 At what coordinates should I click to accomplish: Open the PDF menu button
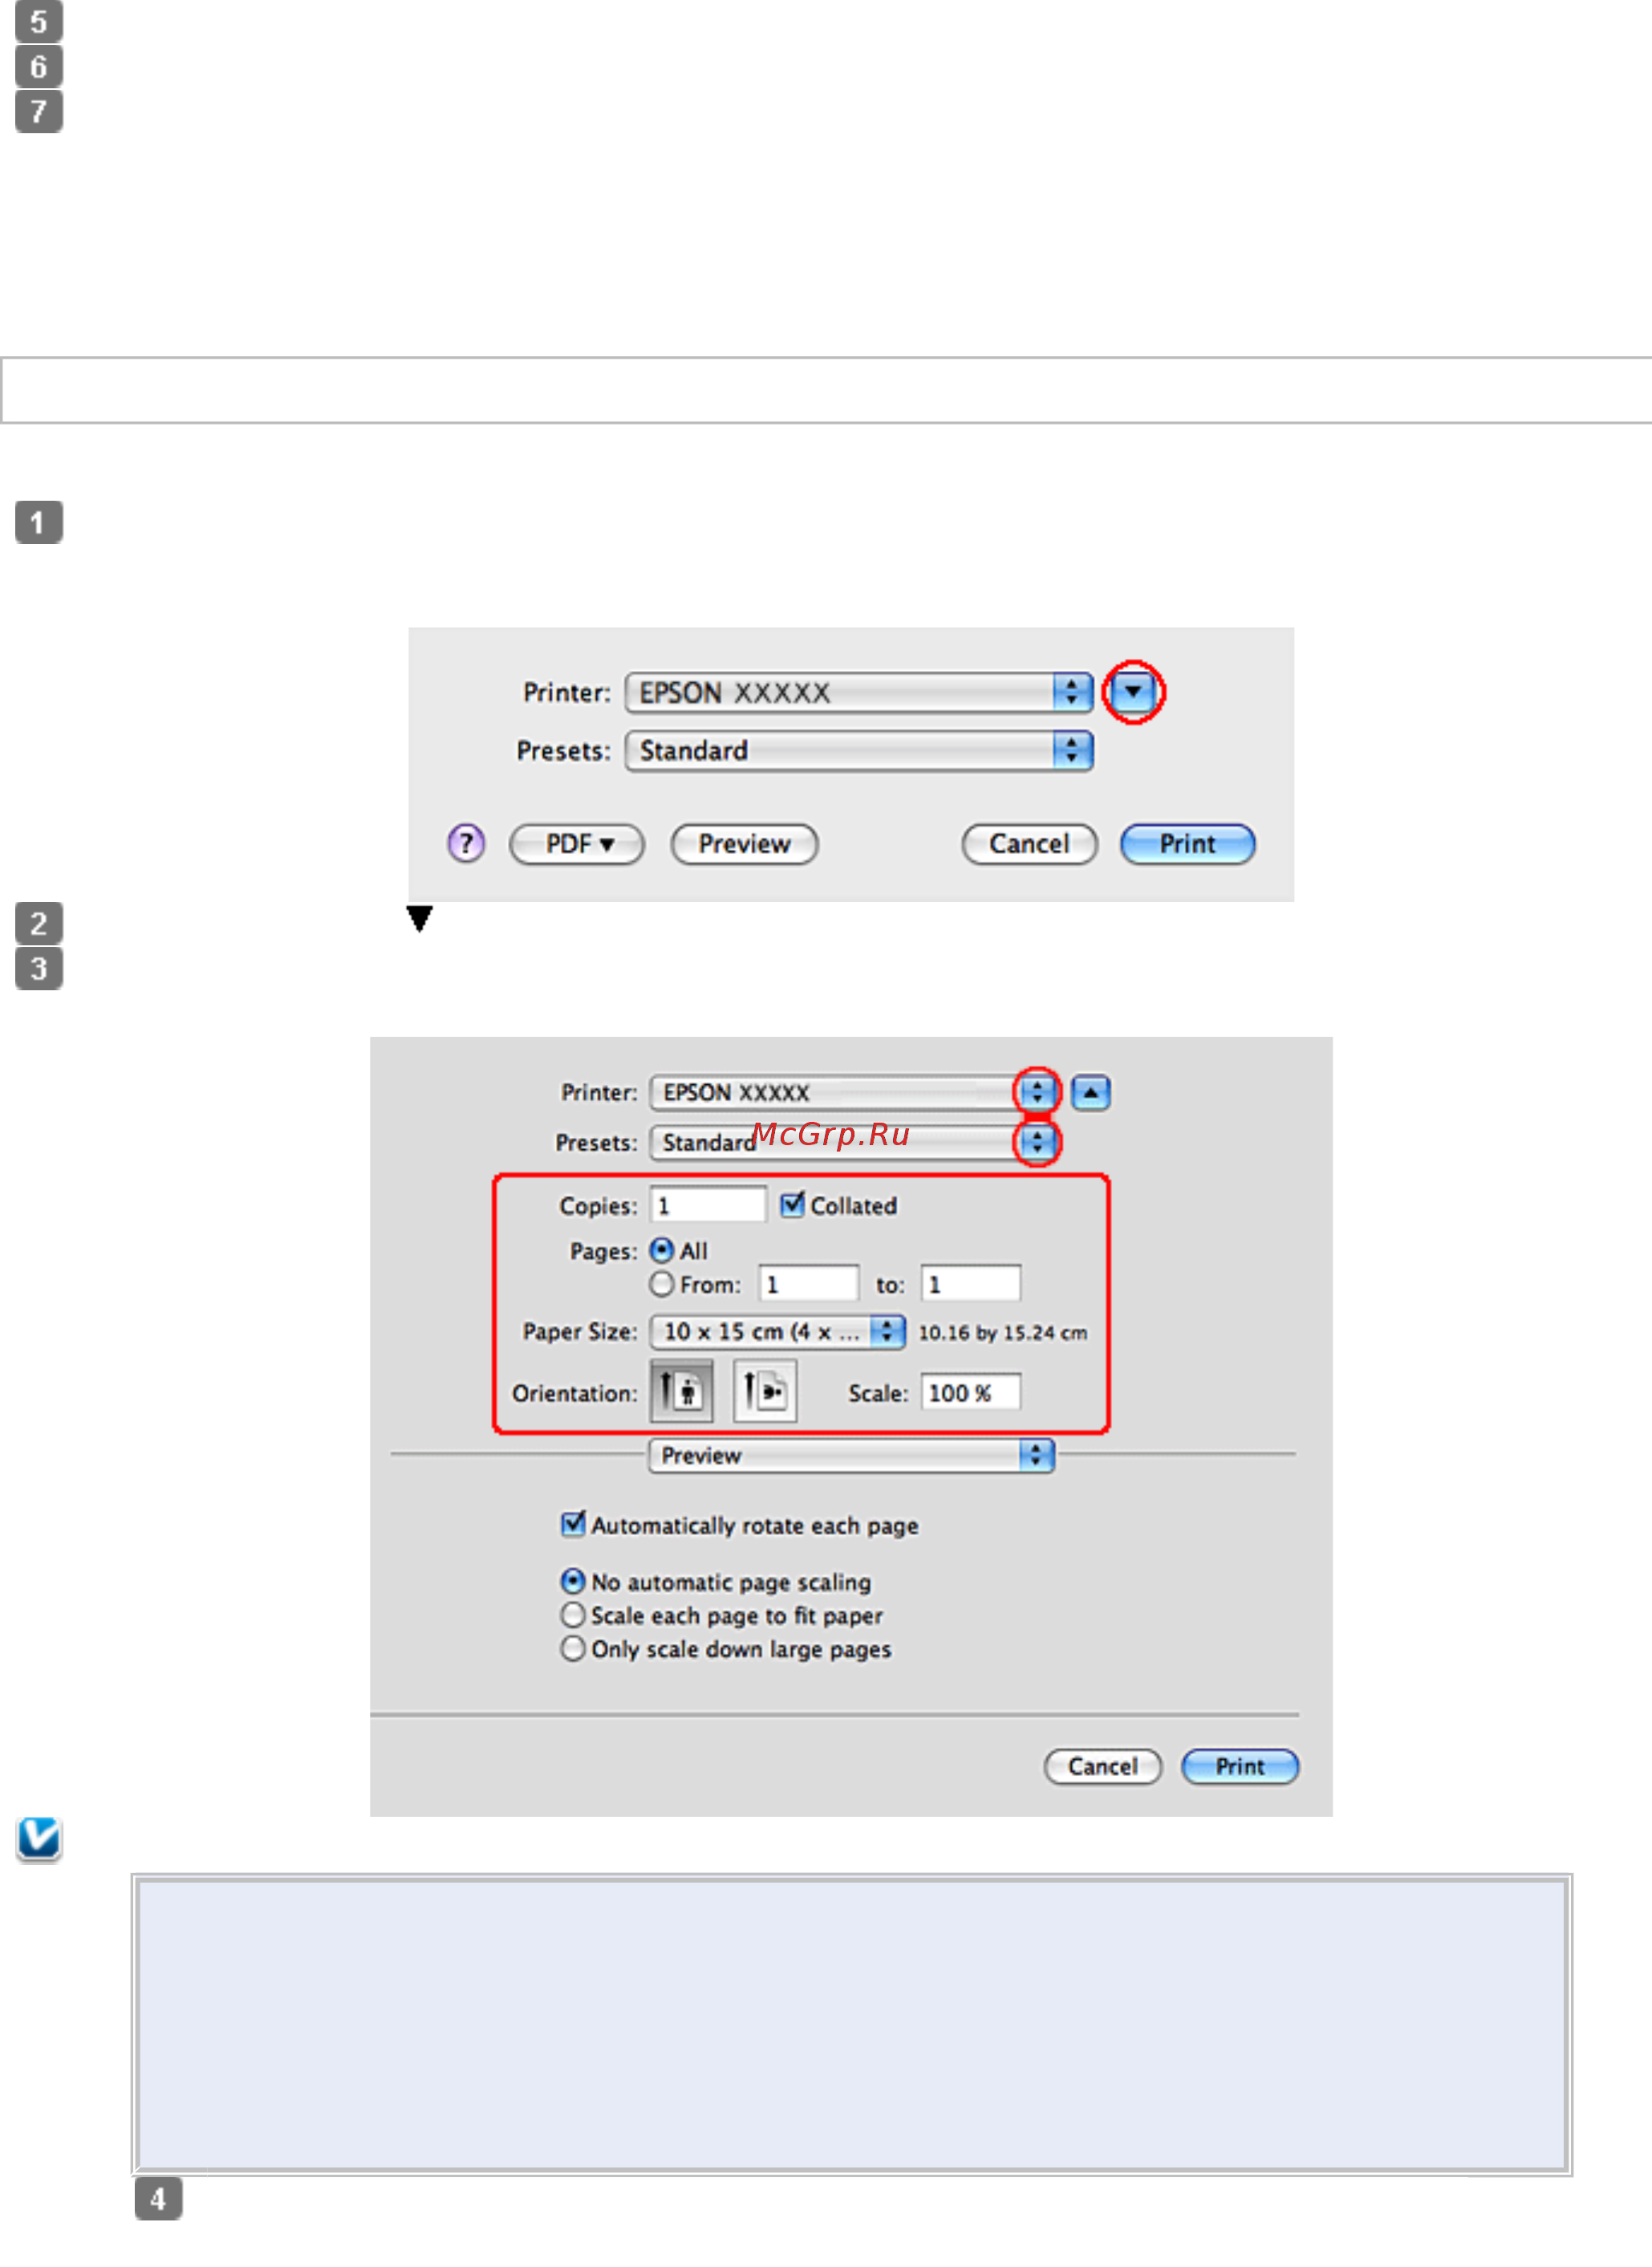point(577,844)
